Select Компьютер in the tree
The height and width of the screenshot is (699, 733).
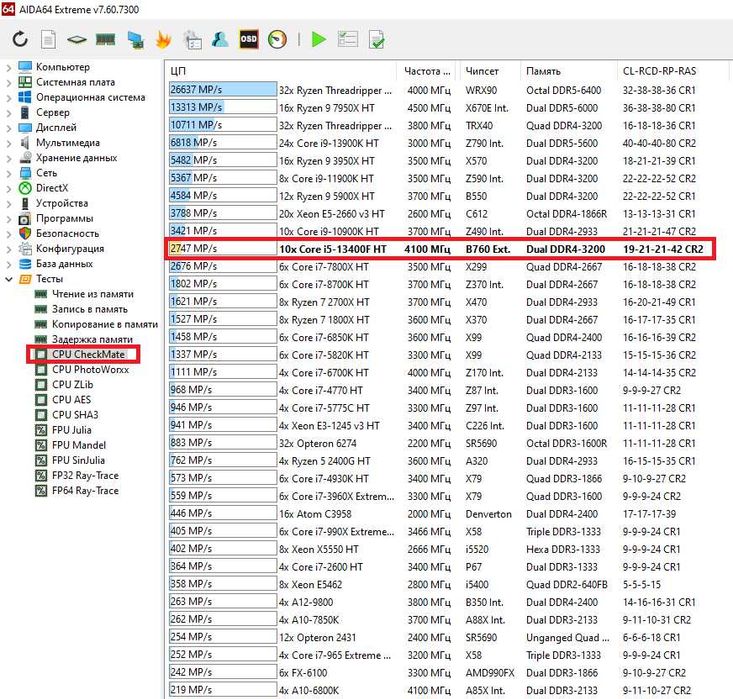tap(63, 67)
